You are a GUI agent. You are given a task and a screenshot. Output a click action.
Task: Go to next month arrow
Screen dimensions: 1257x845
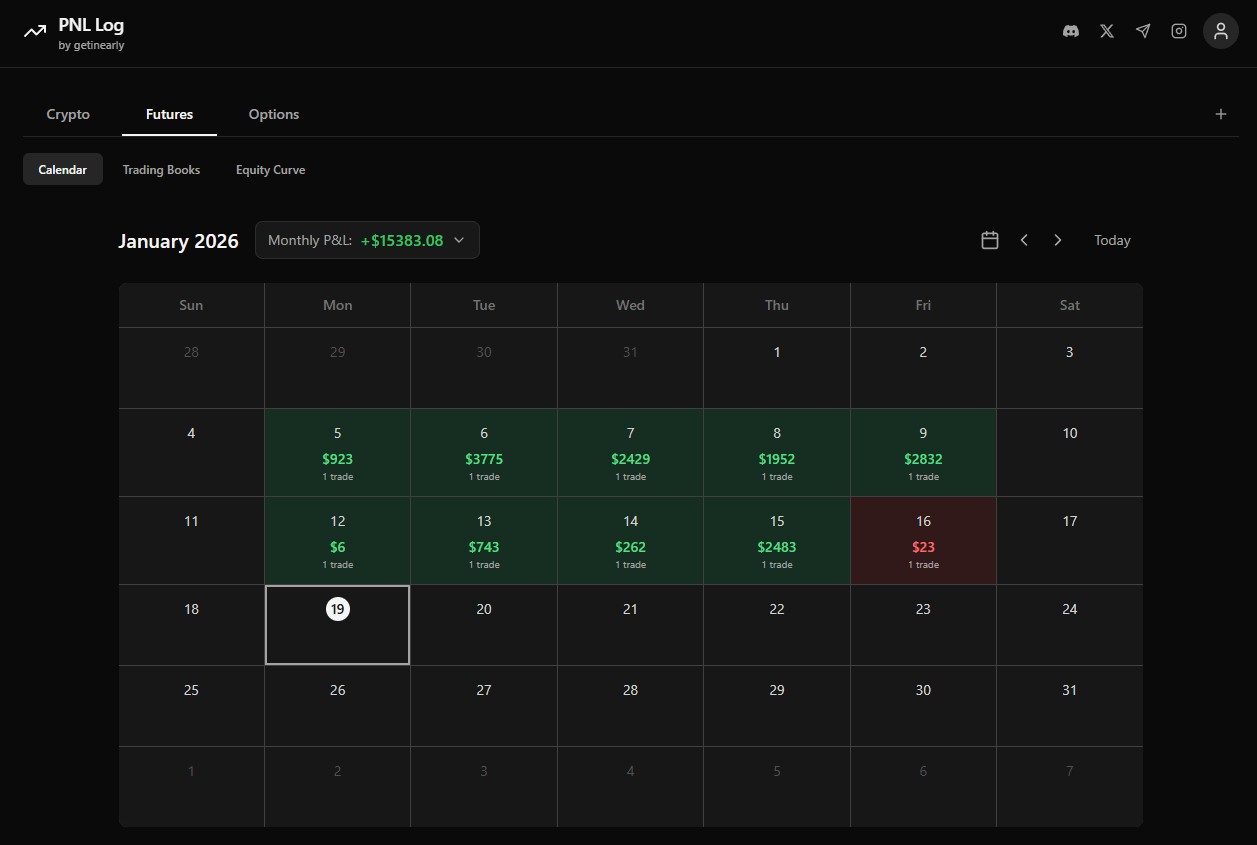click(x=1057, y=240)
